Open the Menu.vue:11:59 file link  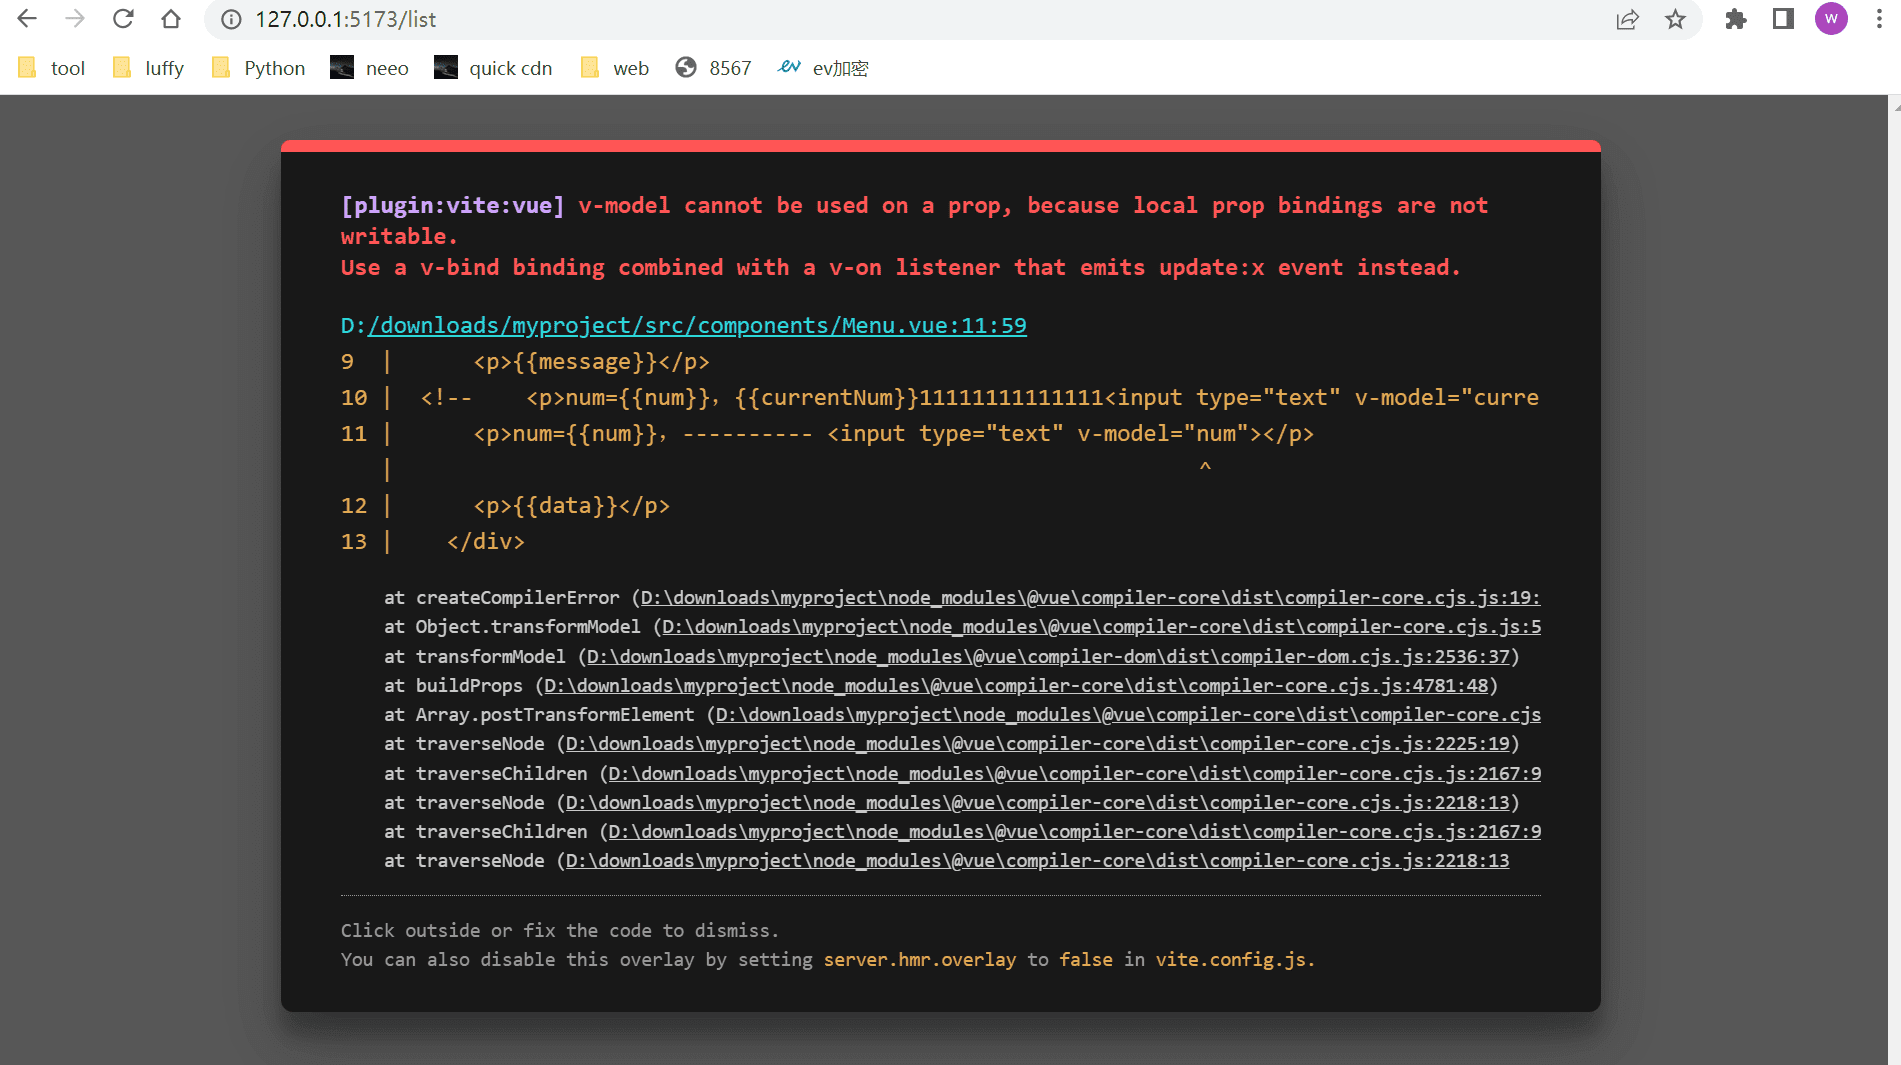697,326
